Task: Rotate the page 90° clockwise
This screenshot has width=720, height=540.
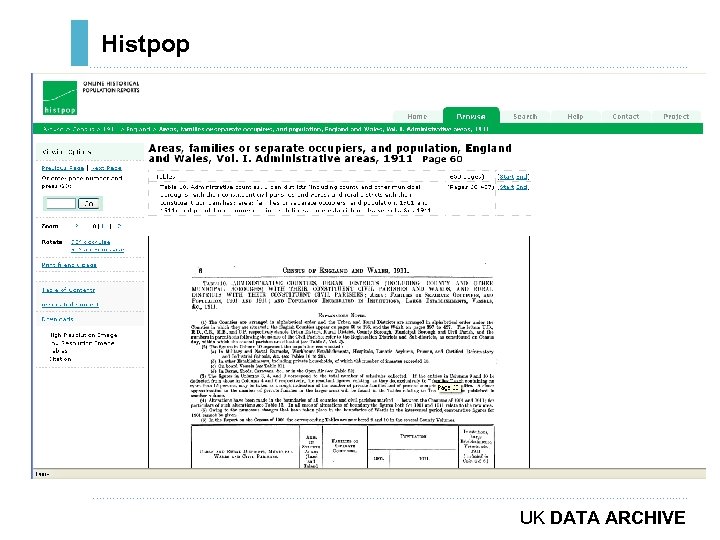Action: [x=90, y=242]
